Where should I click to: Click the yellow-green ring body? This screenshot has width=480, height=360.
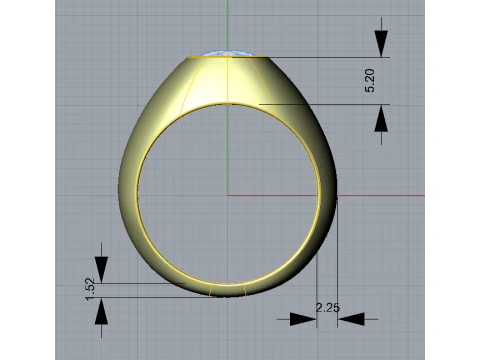click(x=228, y=176)
